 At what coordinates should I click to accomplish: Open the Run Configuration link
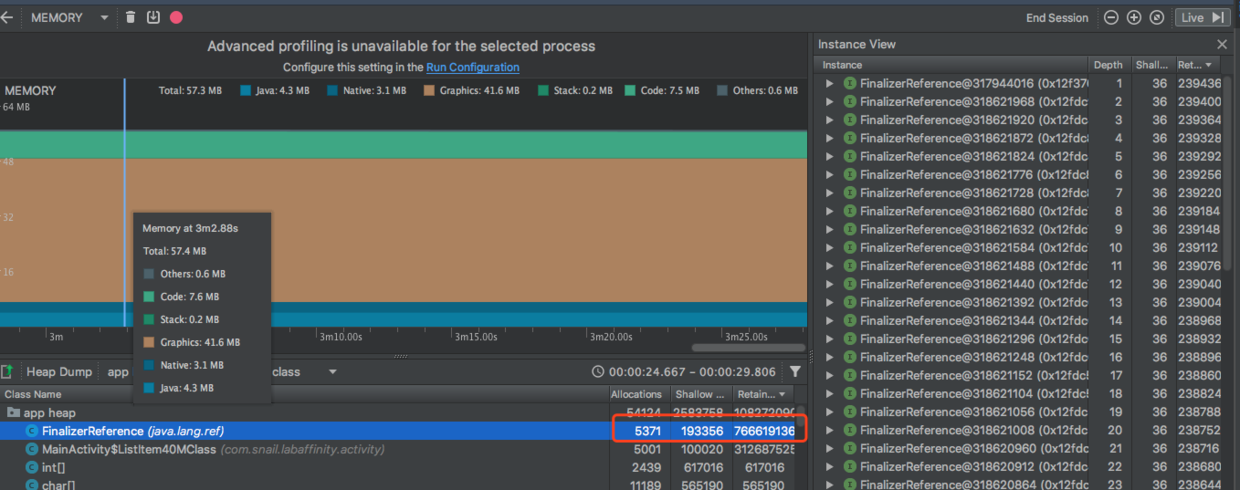(x=473, y=67)
